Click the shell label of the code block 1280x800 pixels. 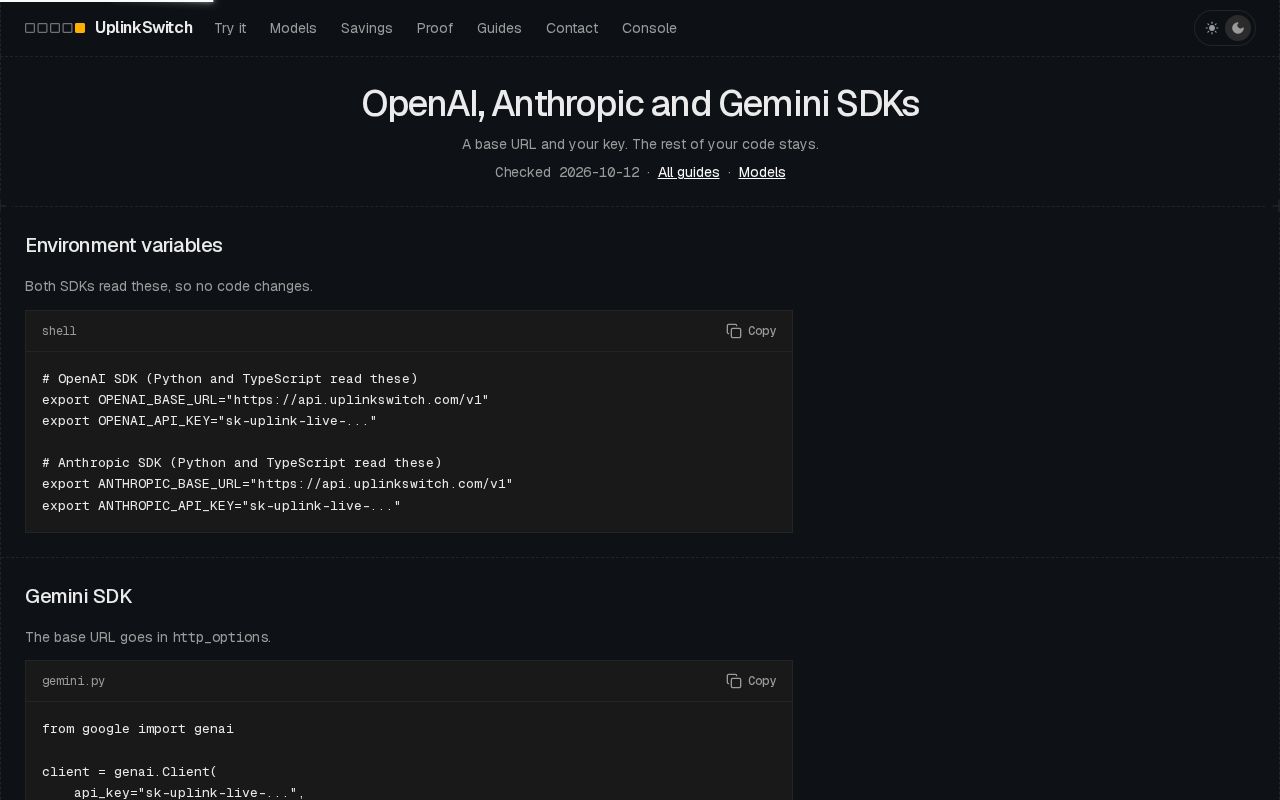[59, 331]
